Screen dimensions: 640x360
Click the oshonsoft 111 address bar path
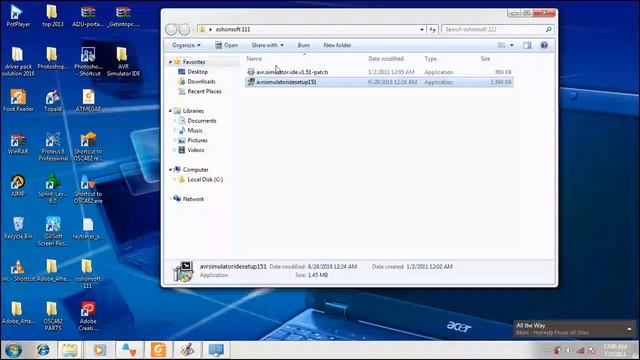233,29
